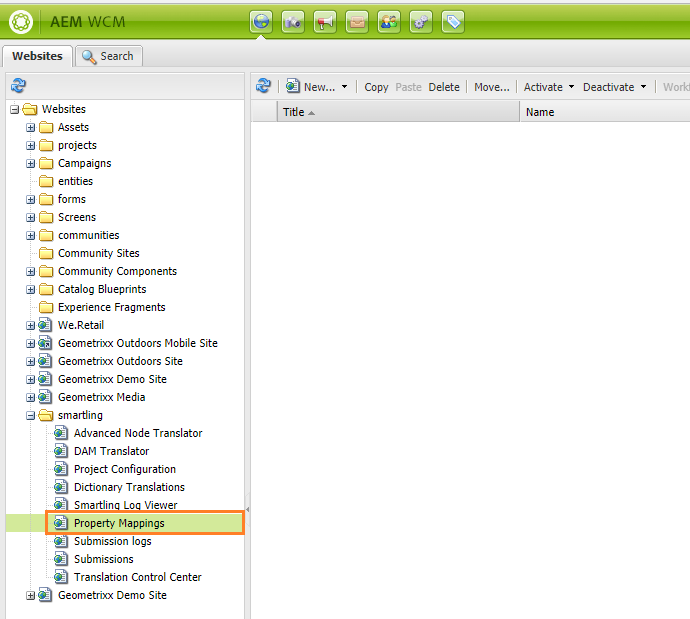Select Geometrixx Media in the tree

point(101,397)
